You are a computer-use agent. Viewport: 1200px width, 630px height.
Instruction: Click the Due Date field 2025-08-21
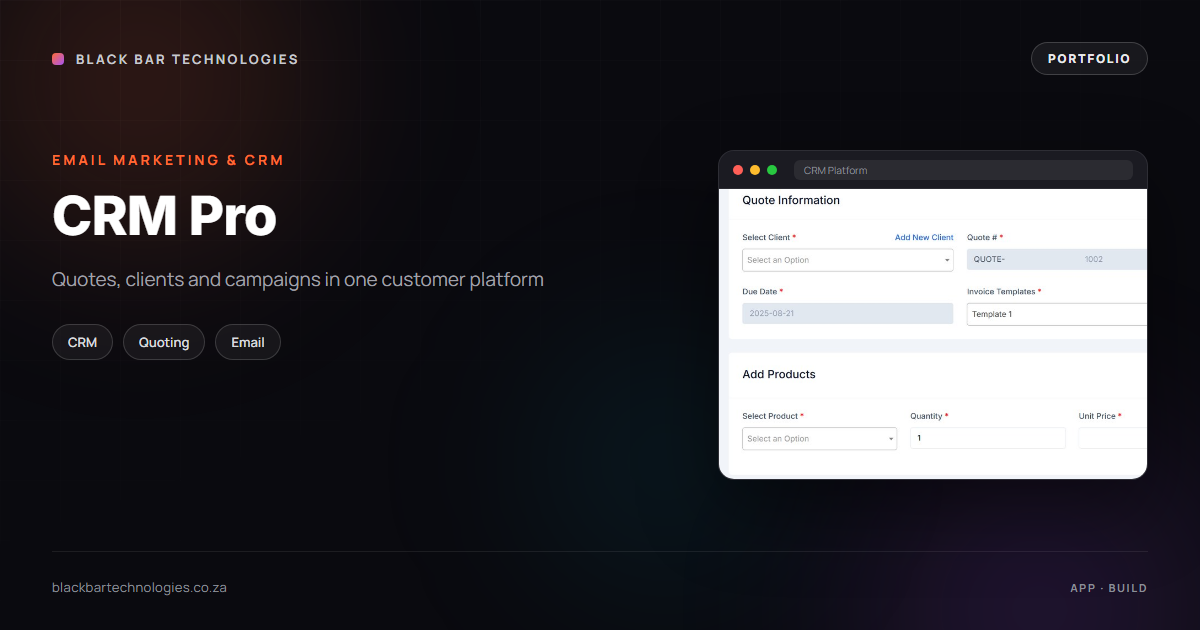(x=848, y=314)
